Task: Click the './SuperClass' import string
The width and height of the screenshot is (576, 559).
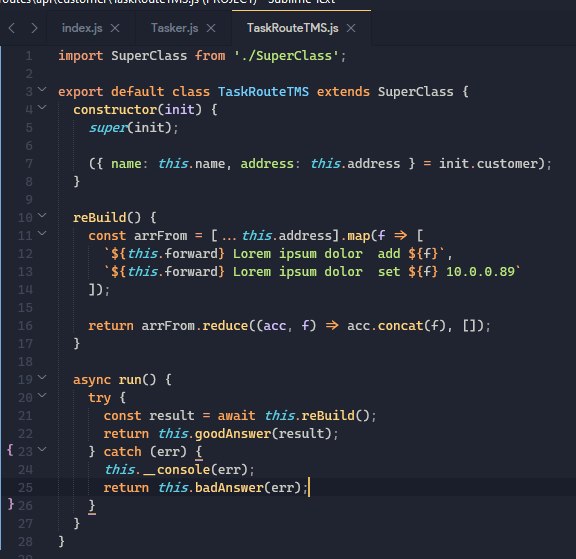Action: (286, 56)
